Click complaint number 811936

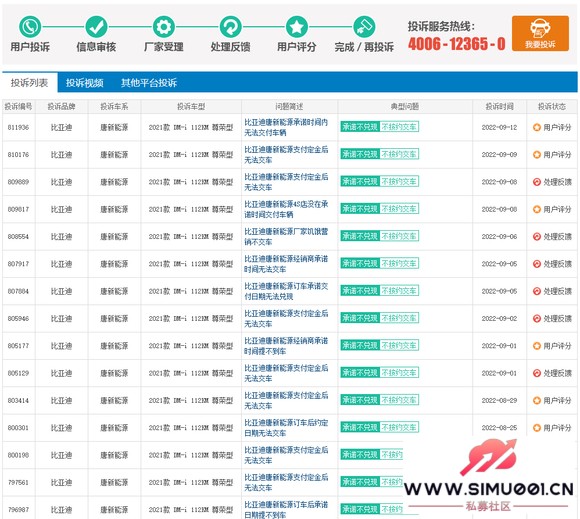pos(18,127)
